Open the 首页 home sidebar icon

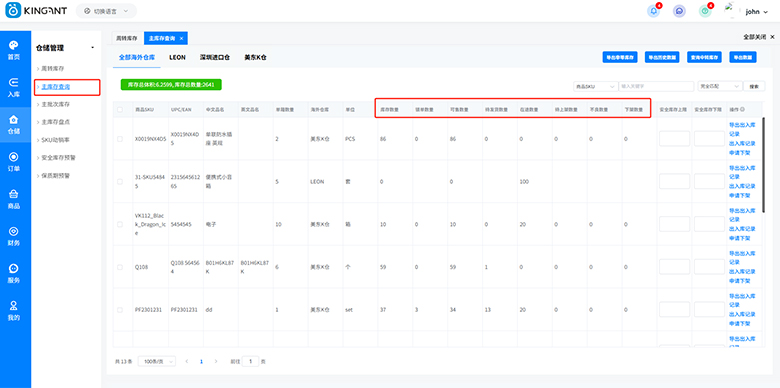click(x=14, y=50)
